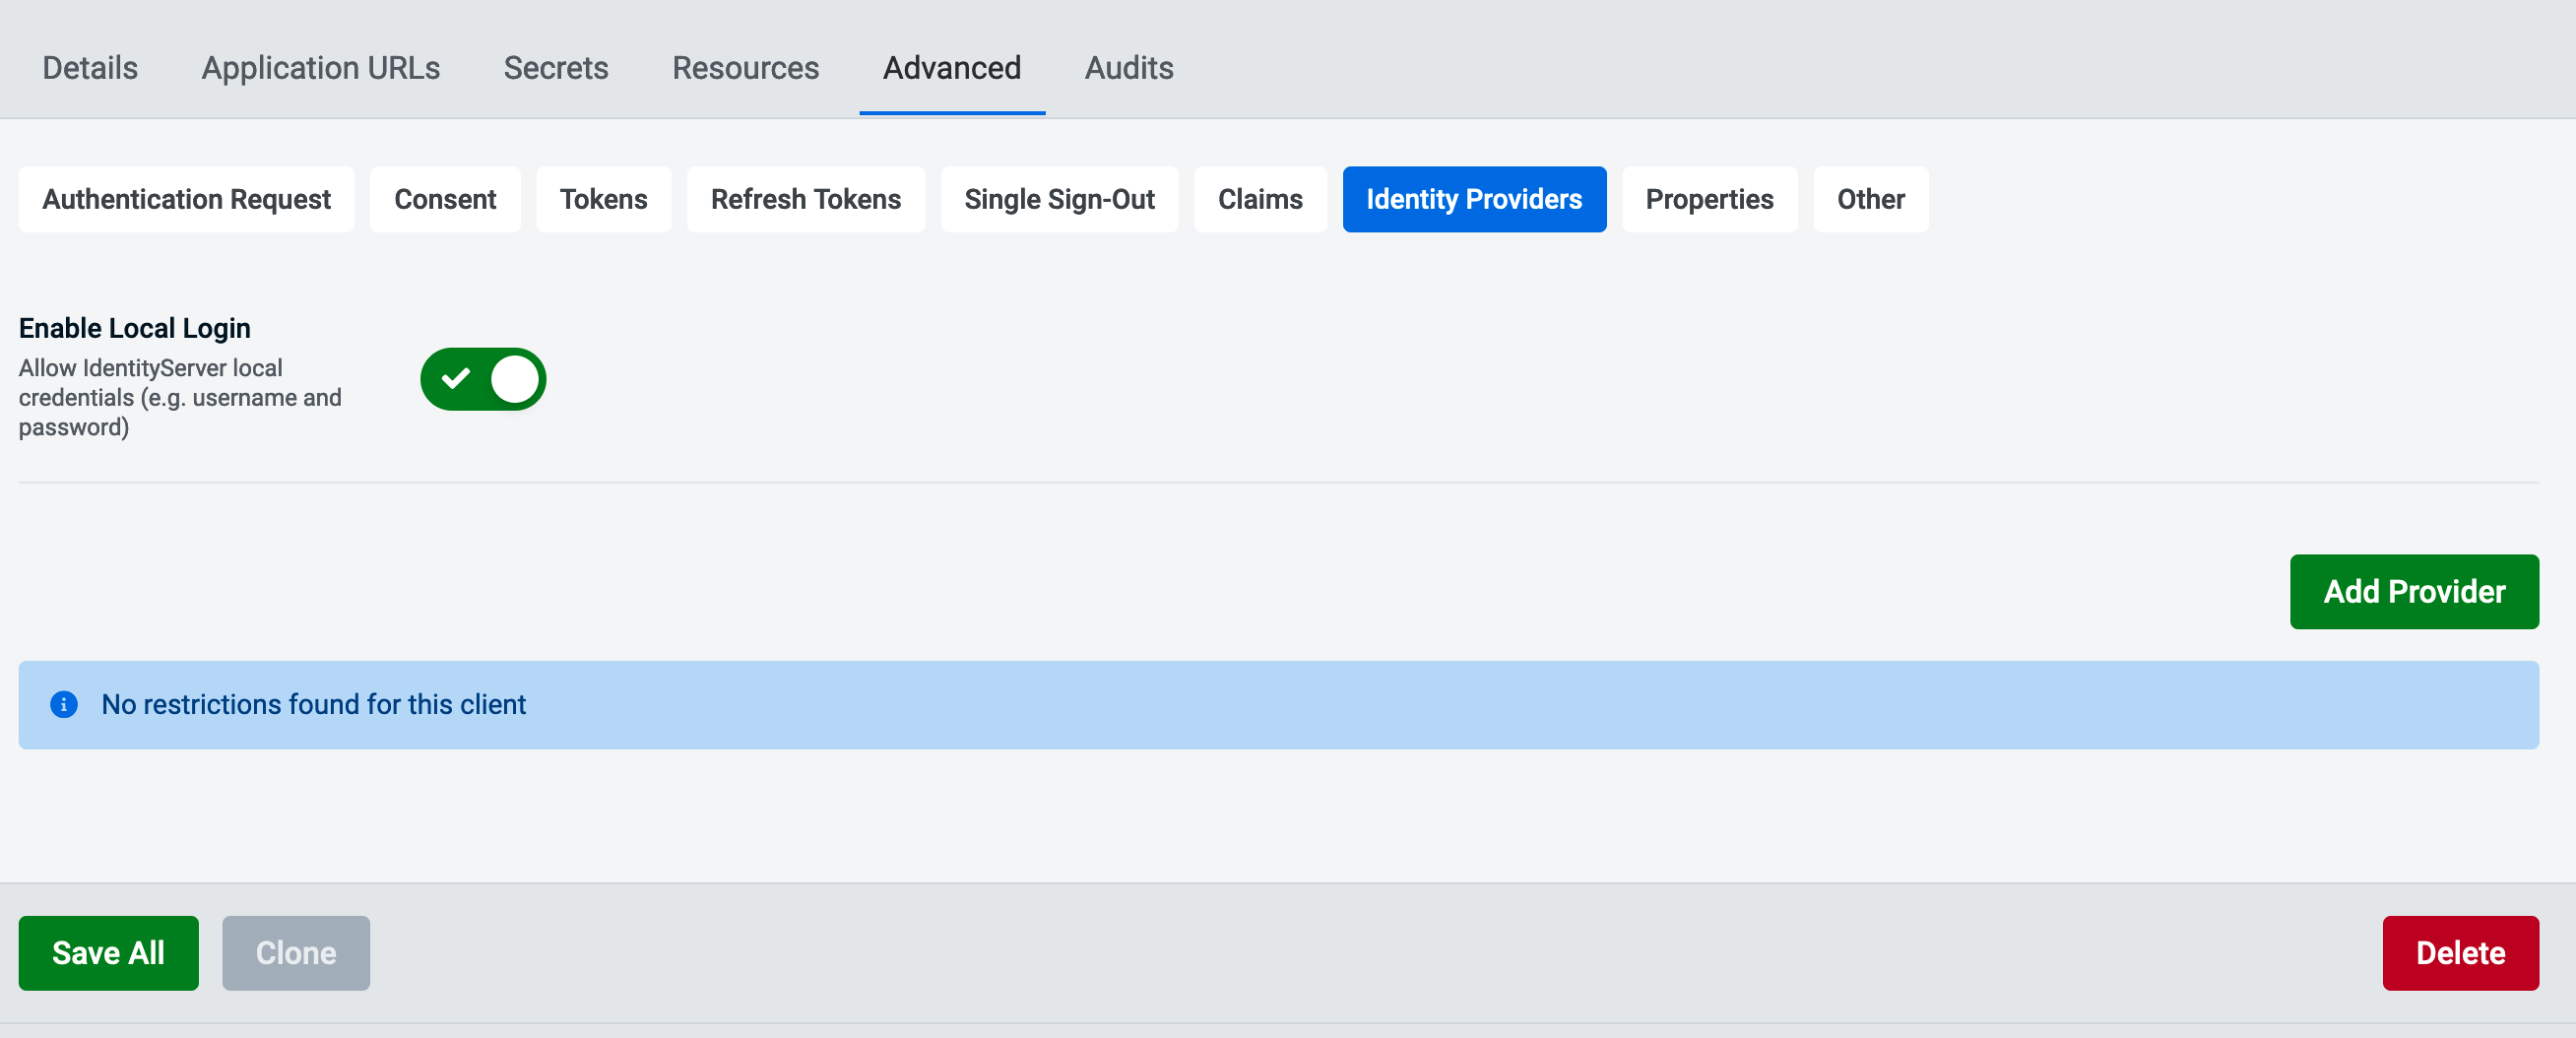Select the Identity Providers section
2576x1038 pixels.
tap(1474, 199)
